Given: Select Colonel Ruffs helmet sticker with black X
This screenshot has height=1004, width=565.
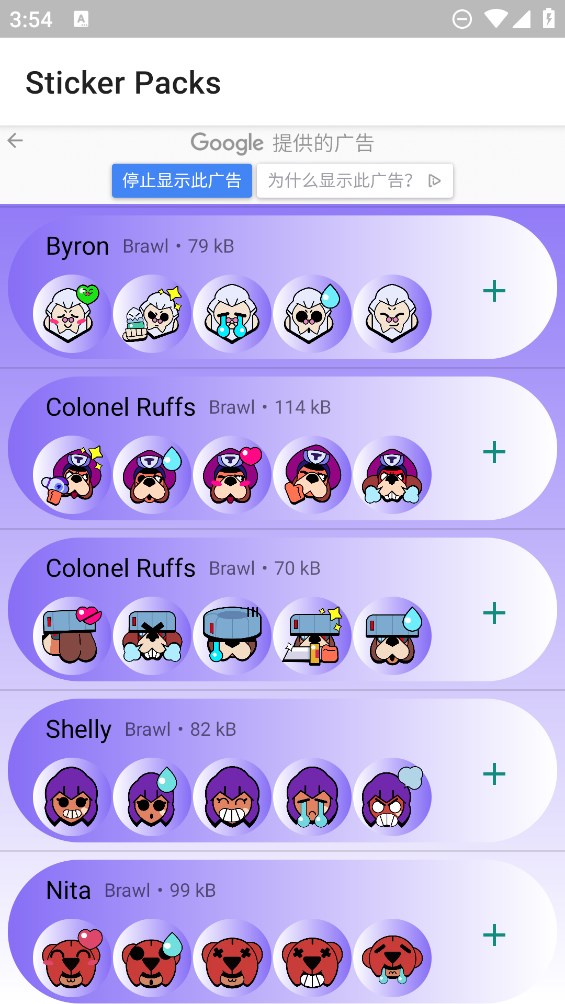Looking at the screenshot, I should click(152, 636).
